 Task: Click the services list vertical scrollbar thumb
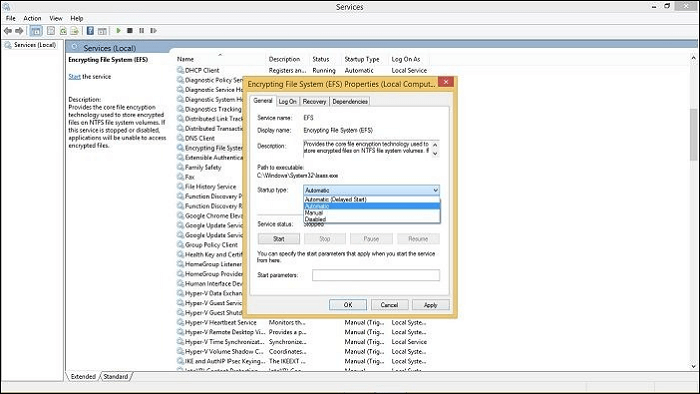693,134
